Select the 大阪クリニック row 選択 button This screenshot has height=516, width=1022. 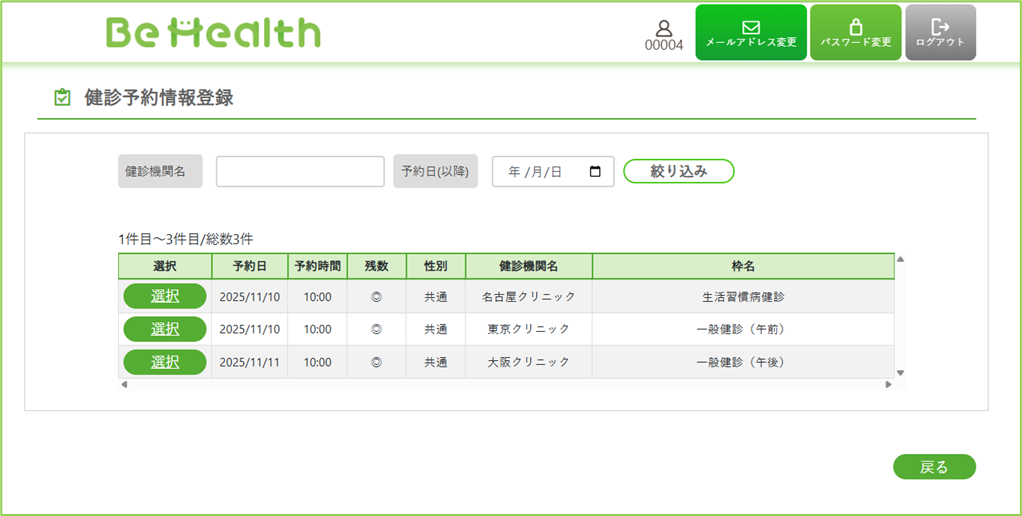tap(165, 362)
